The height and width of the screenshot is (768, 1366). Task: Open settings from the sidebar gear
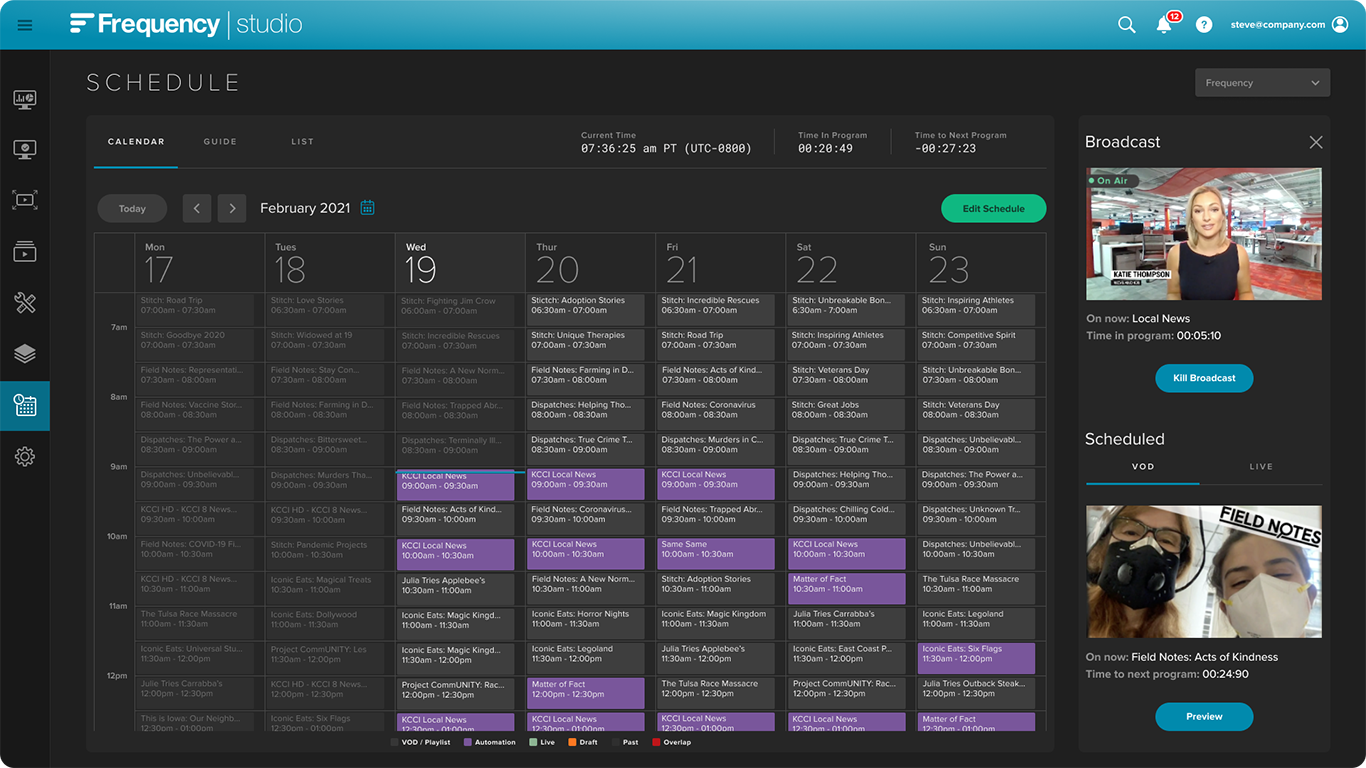[25, 457]
